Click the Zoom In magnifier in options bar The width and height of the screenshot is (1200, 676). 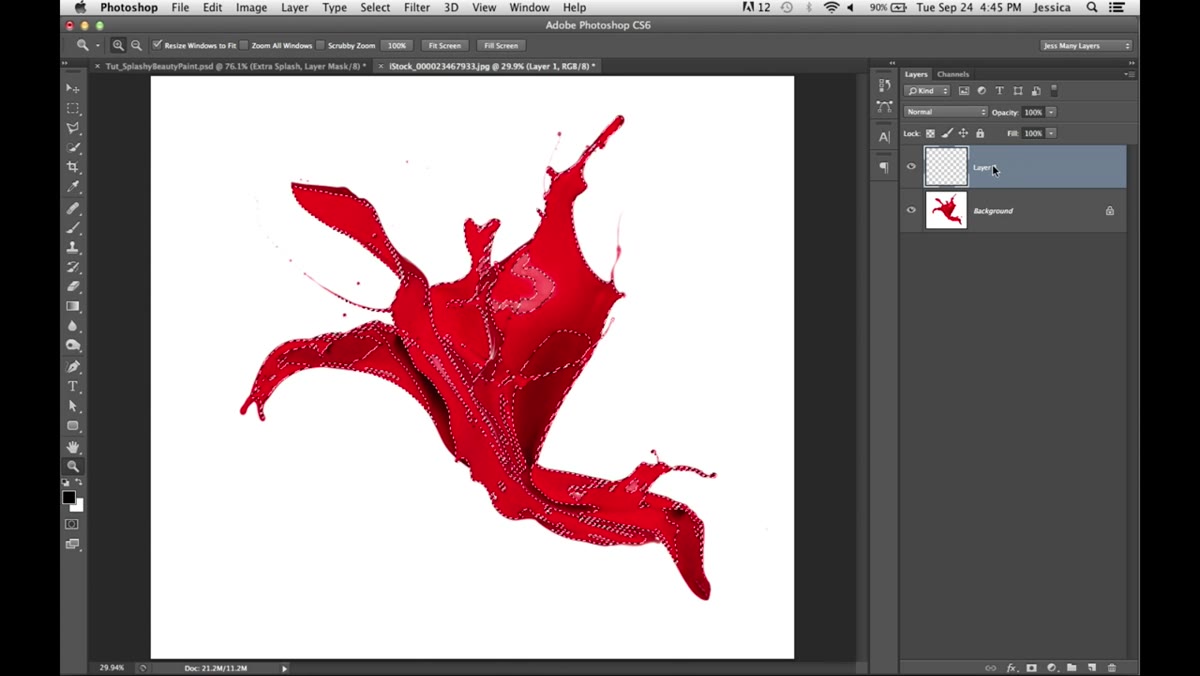pos(118,45)
